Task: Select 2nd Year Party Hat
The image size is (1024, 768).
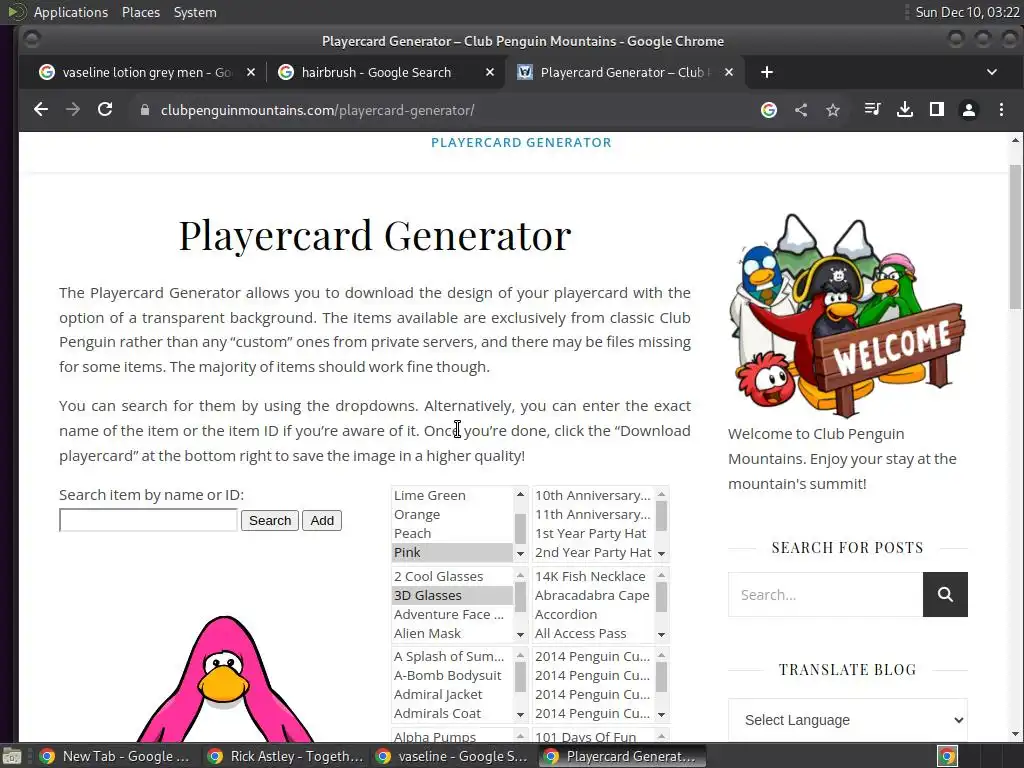Action: (x=594, y=552)
